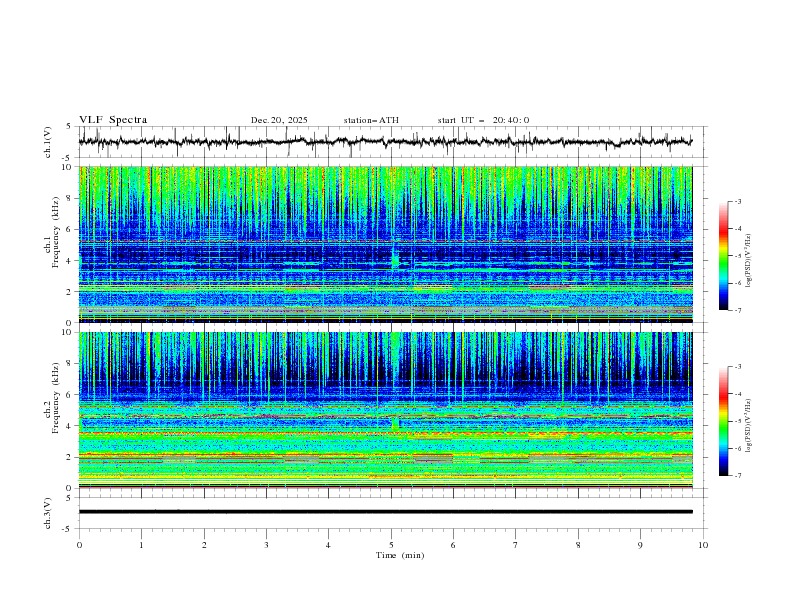Click the "Time (min)" axis title

click(x=400, y=555)
